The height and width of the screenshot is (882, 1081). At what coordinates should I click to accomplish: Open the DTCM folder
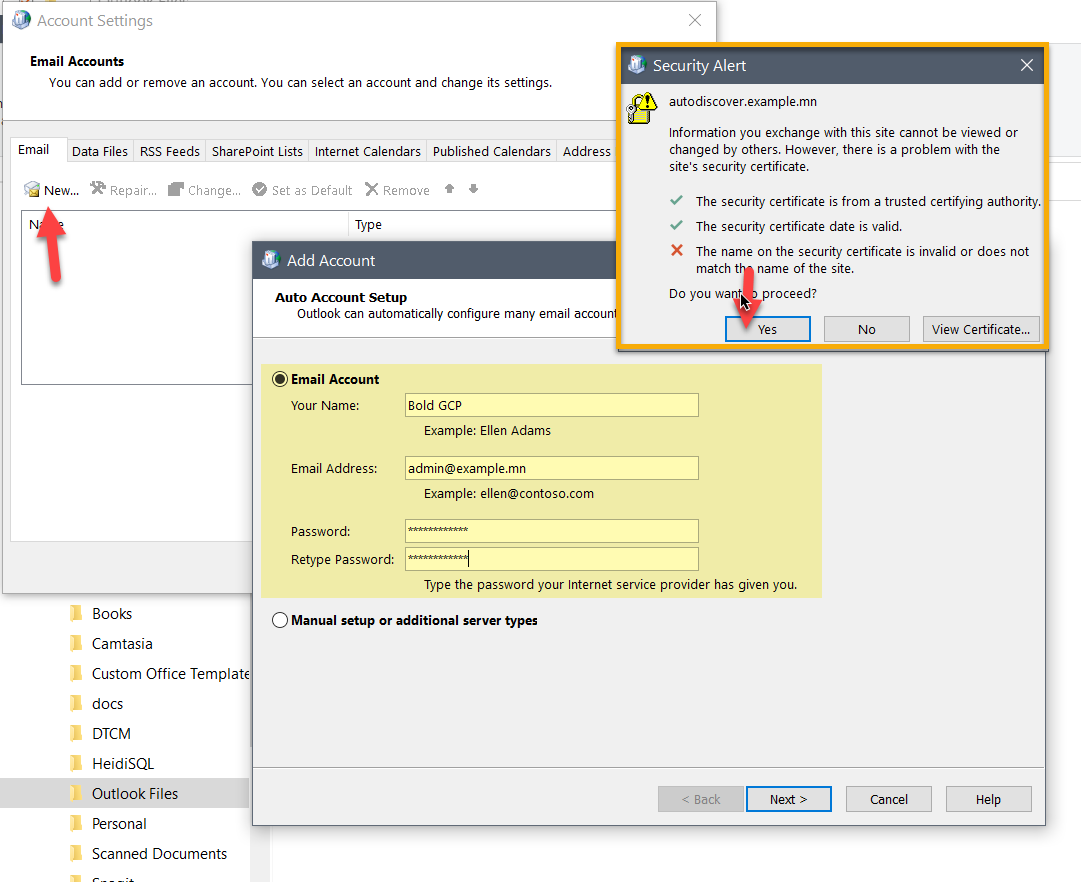click(111, 734)
